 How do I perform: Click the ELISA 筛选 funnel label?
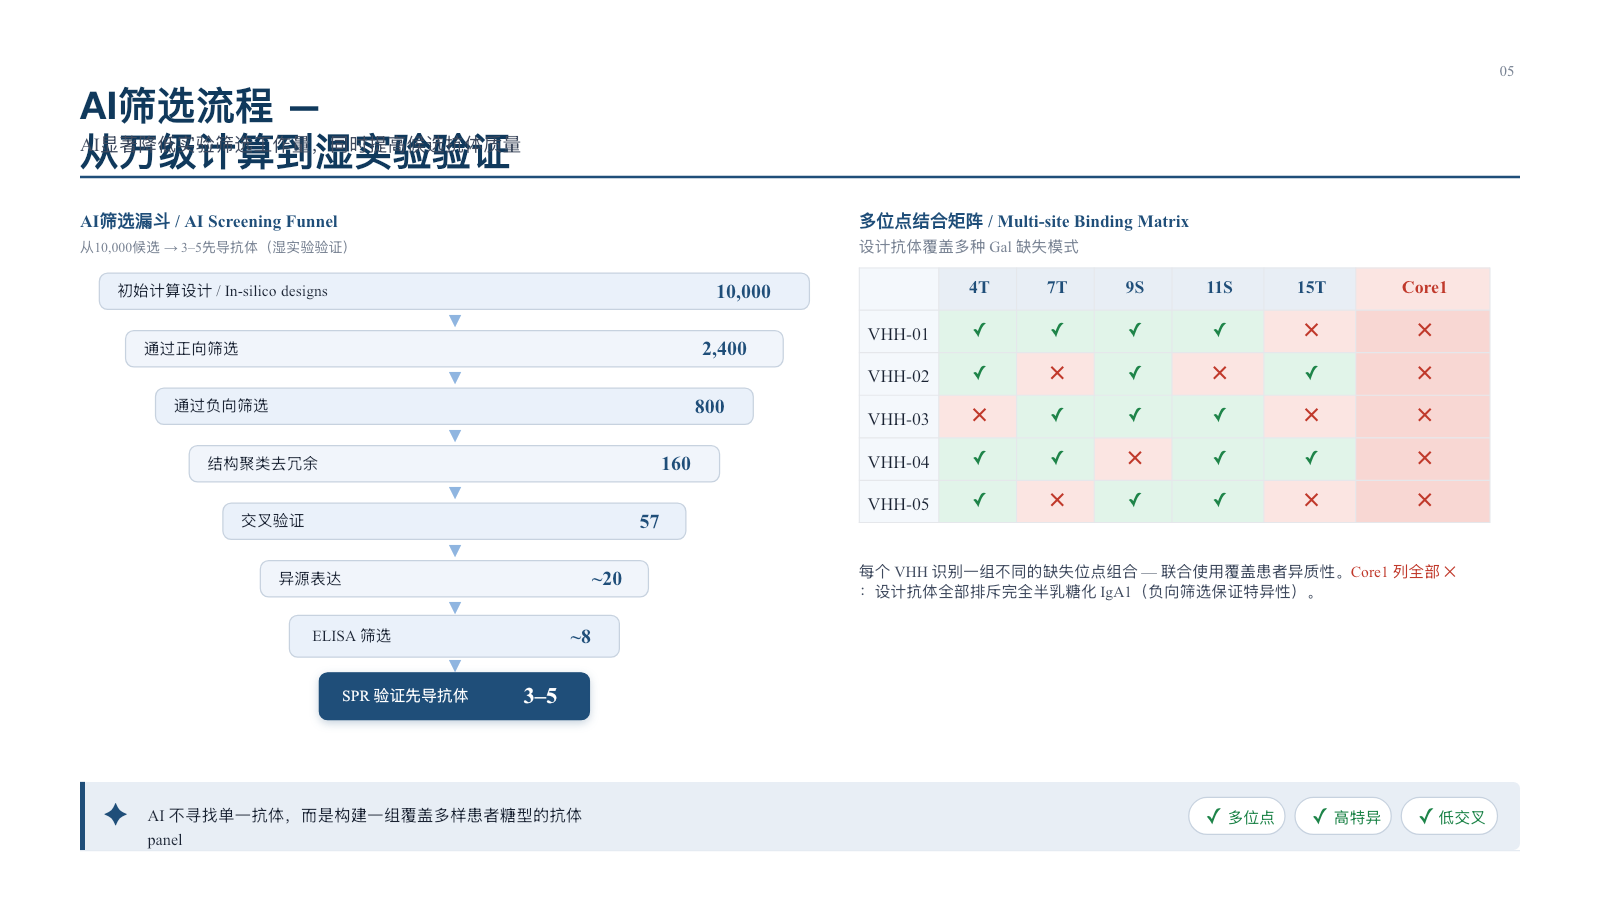pyautogui.click(x=351, y=636)
